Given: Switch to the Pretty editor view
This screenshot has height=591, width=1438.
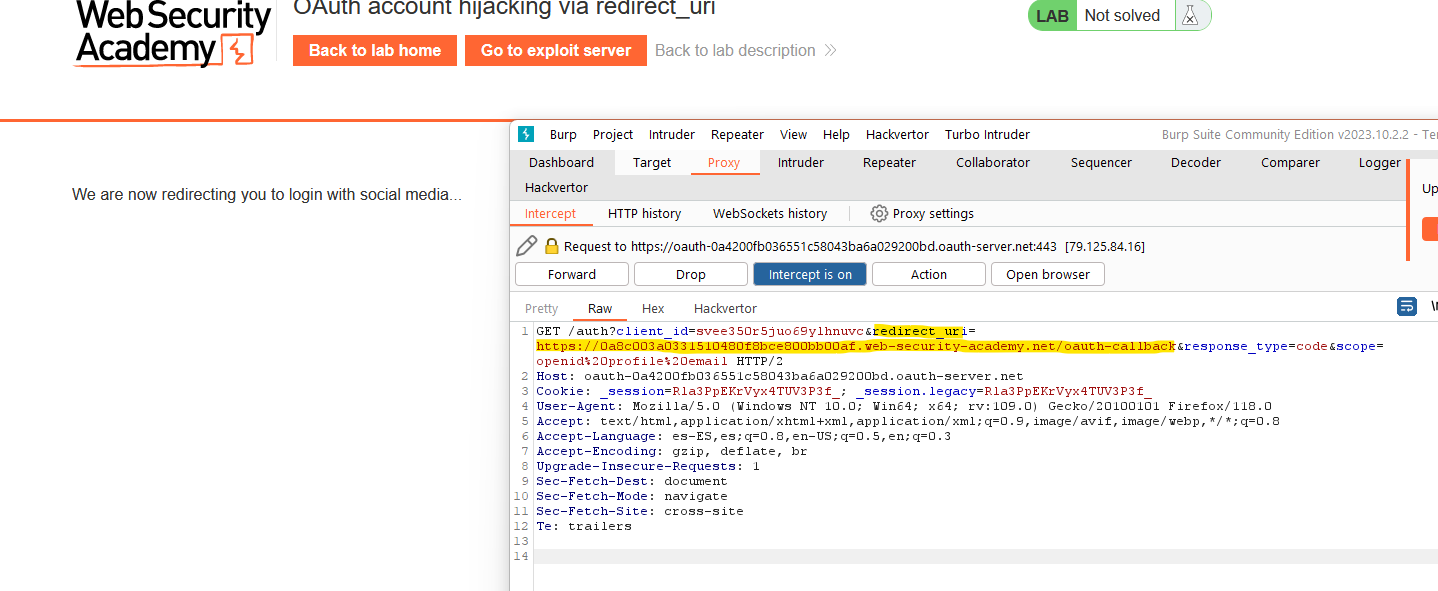Looking at the screenshot, I should [541, 308].
